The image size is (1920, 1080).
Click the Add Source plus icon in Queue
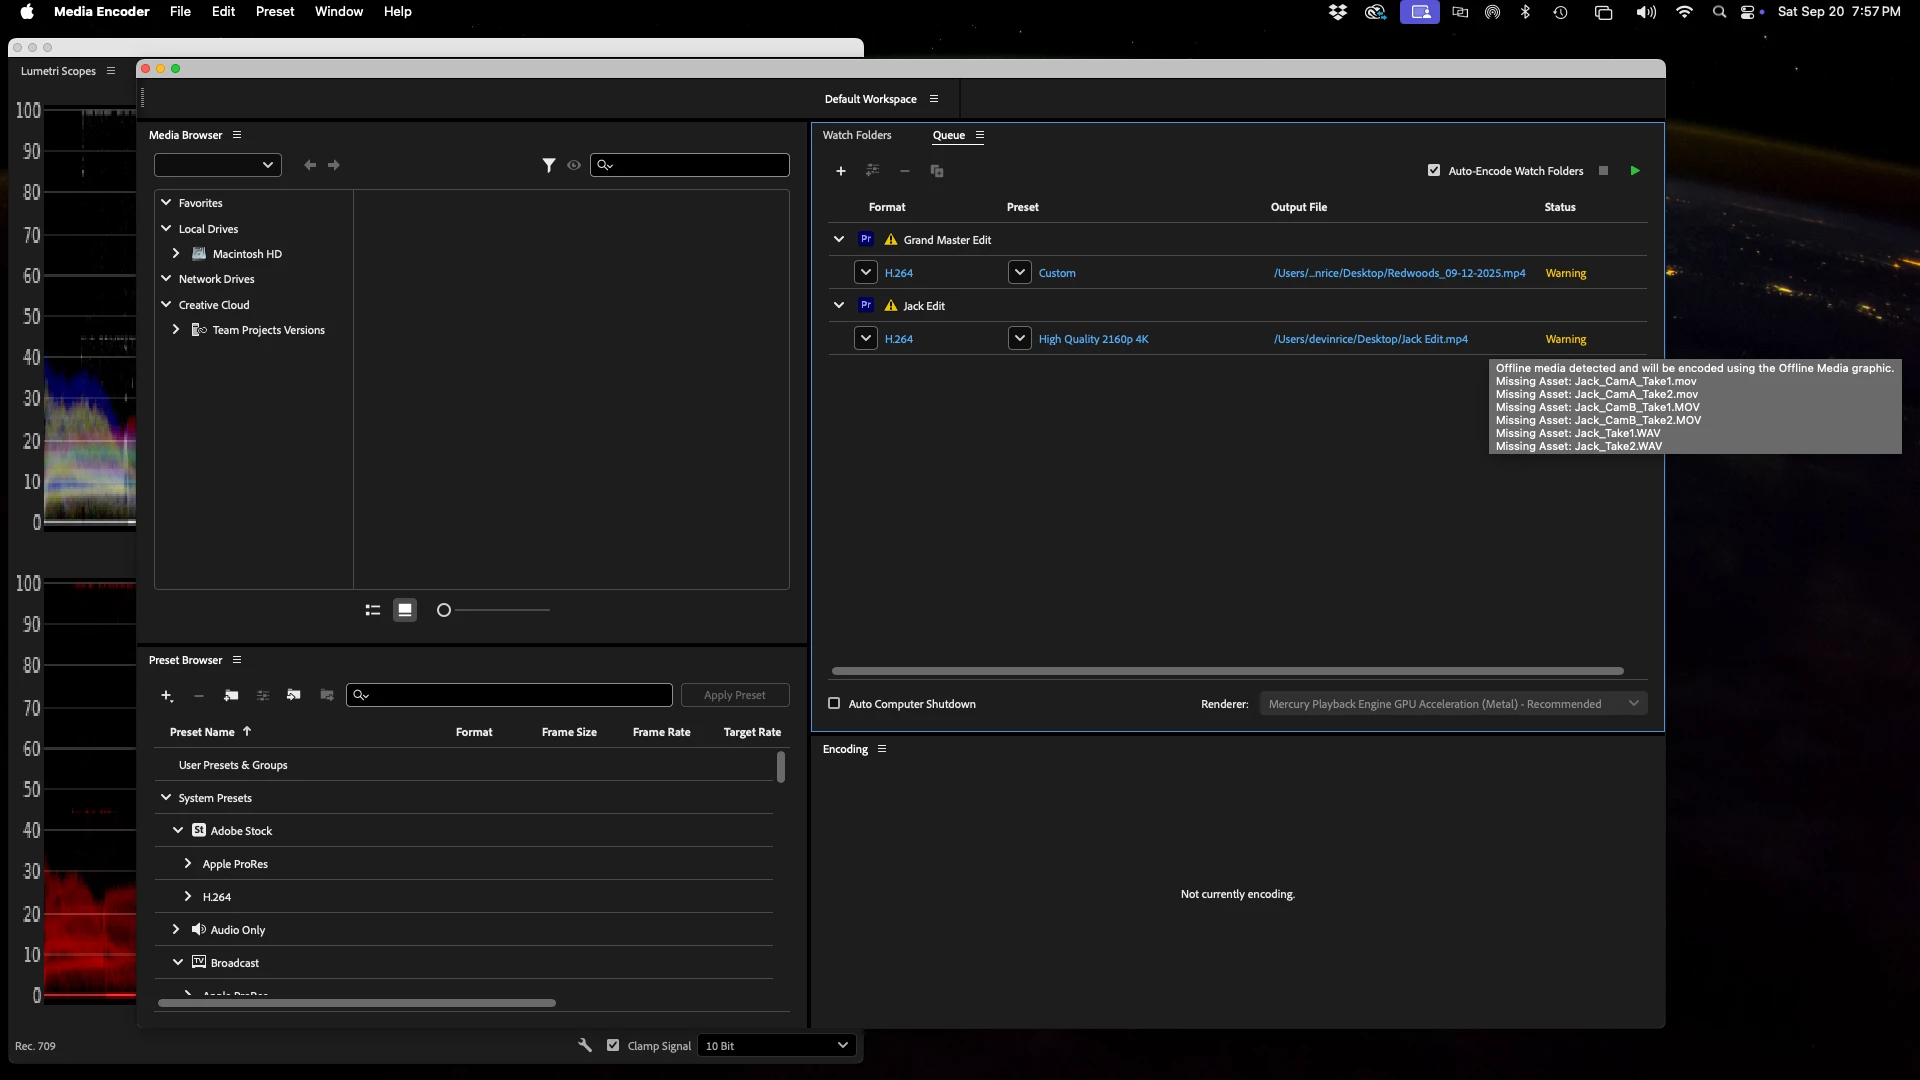(x=841, y=171)
